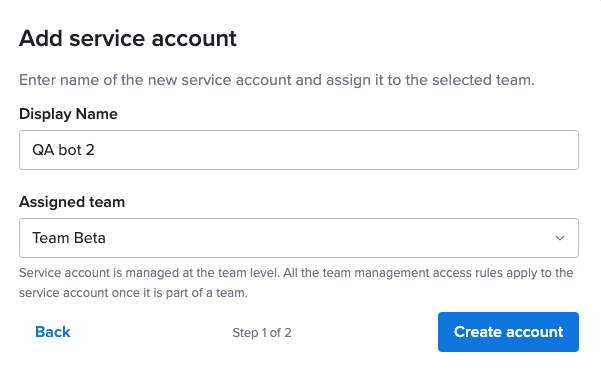Select the Team Beta value text
Viewport: 601px width, 371px height.
point(69,238)
